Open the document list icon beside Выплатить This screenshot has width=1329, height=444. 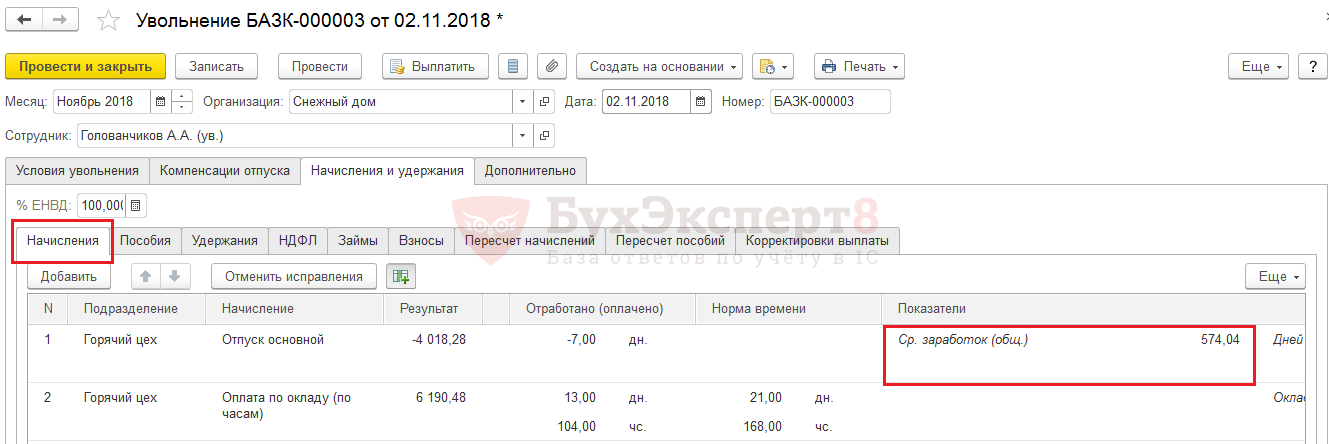514,67
